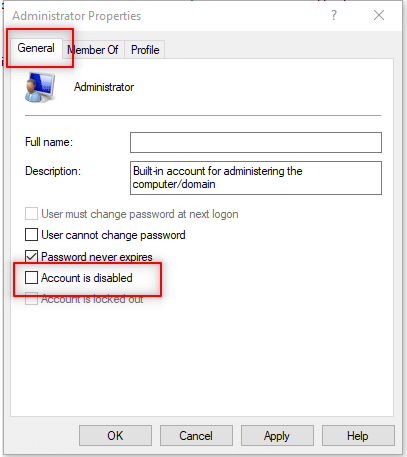407x457 pixels.
Task: Click the Administrator name label beside the icon
Action: coord(104,87)
